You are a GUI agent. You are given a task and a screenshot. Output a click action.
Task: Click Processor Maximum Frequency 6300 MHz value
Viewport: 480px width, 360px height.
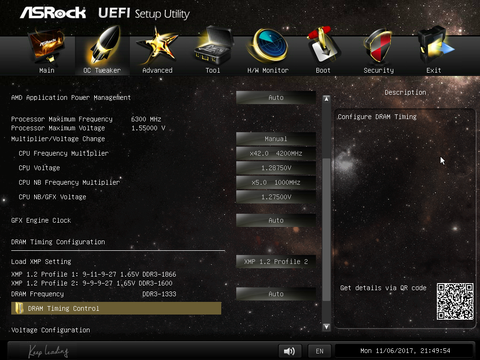point(146,119)
